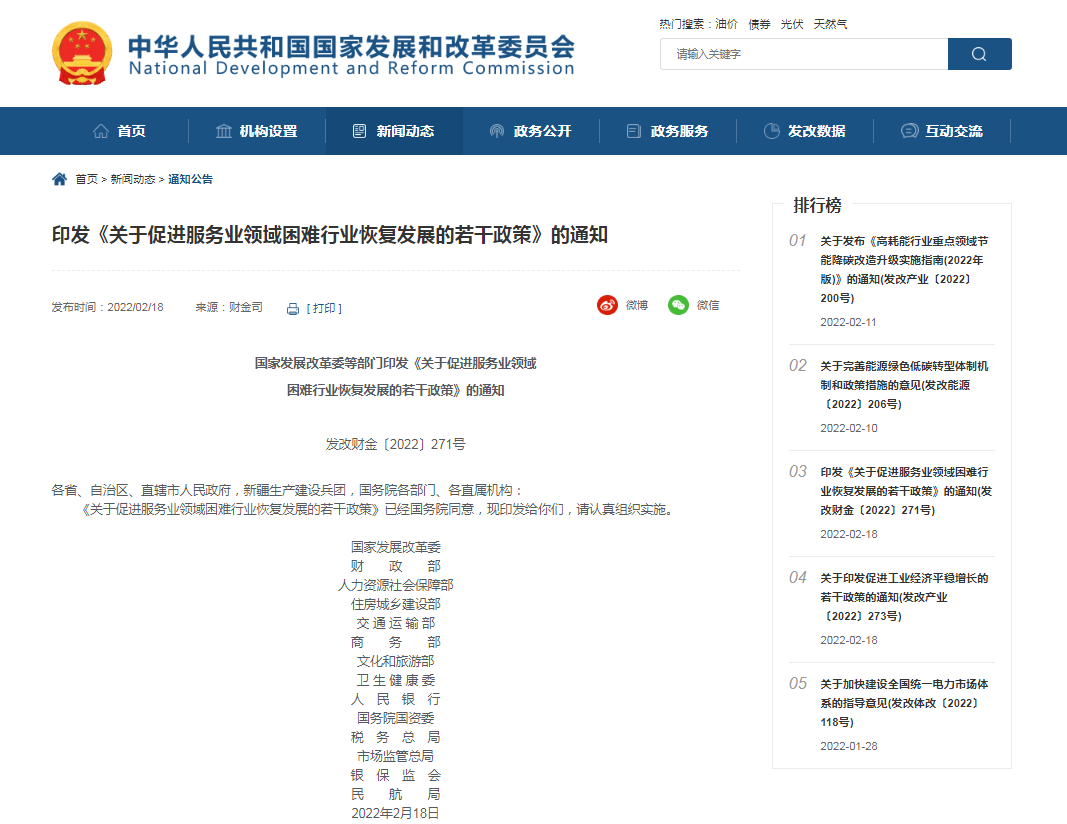Select the 新闻动态 menu item

[x=406, y=131]
